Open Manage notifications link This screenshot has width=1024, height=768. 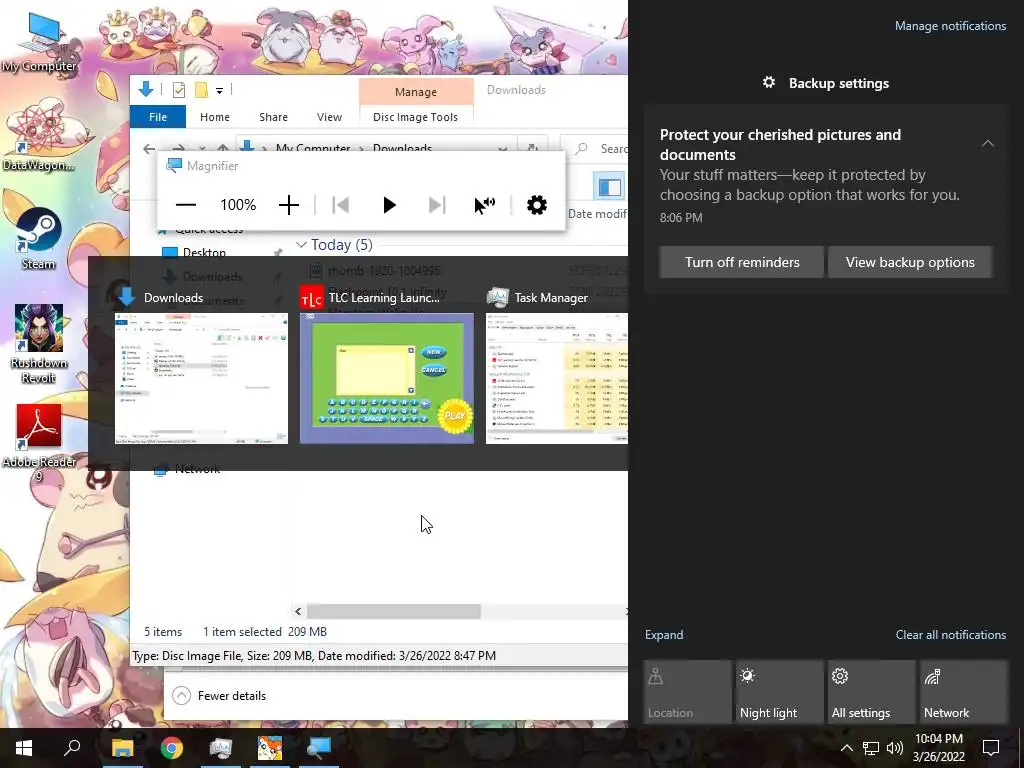[x=950, y=26]
